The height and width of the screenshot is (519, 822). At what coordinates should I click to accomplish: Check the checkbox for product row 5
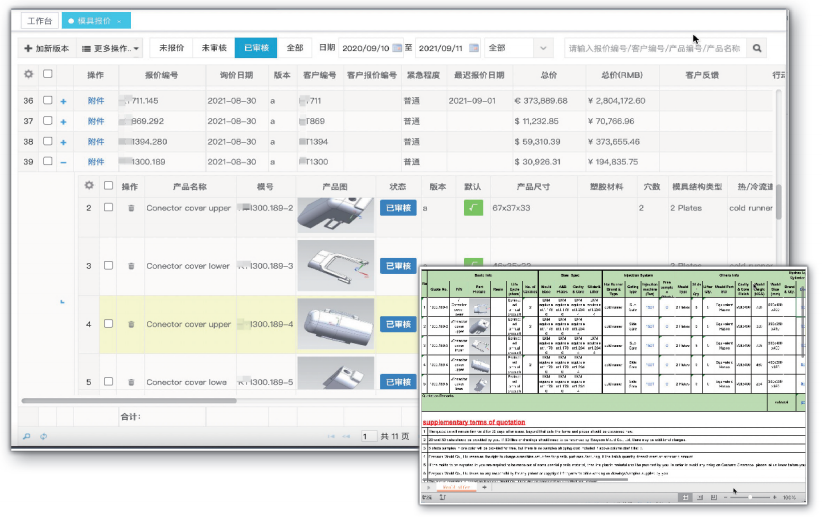pos(109,382)
